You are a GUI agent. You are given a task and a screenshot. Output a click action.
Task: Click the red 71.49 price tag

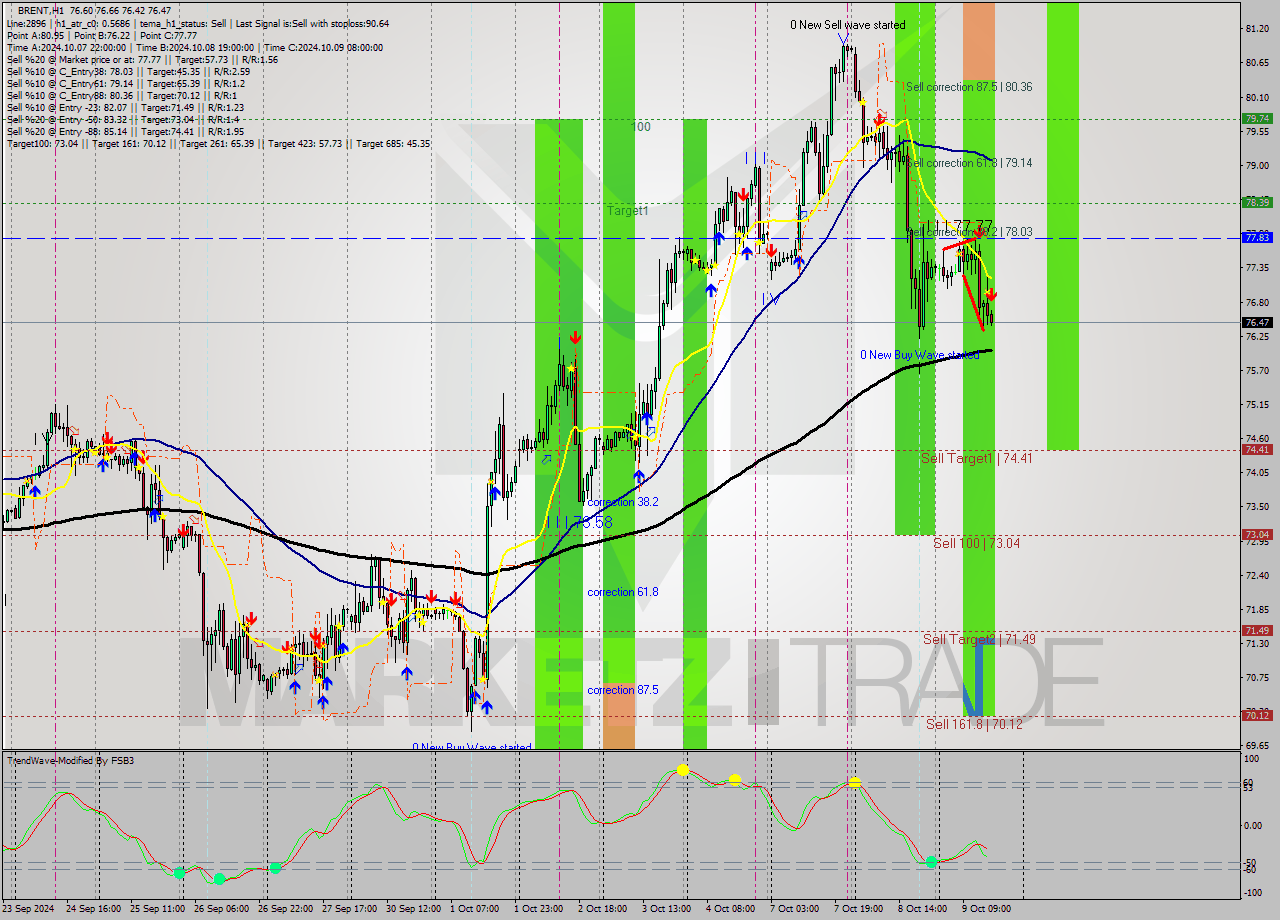(1257, 630)
